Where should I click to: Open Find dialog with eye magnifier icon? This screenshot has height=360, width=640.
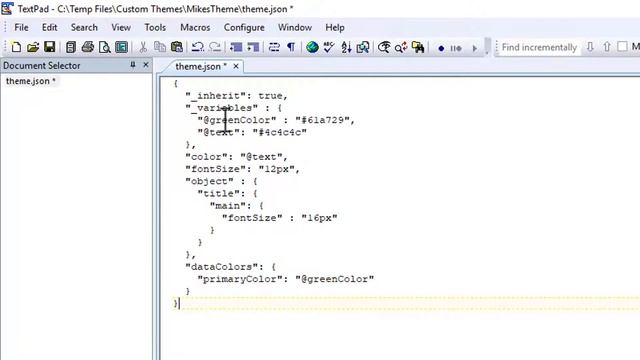[x=384, y=47]
